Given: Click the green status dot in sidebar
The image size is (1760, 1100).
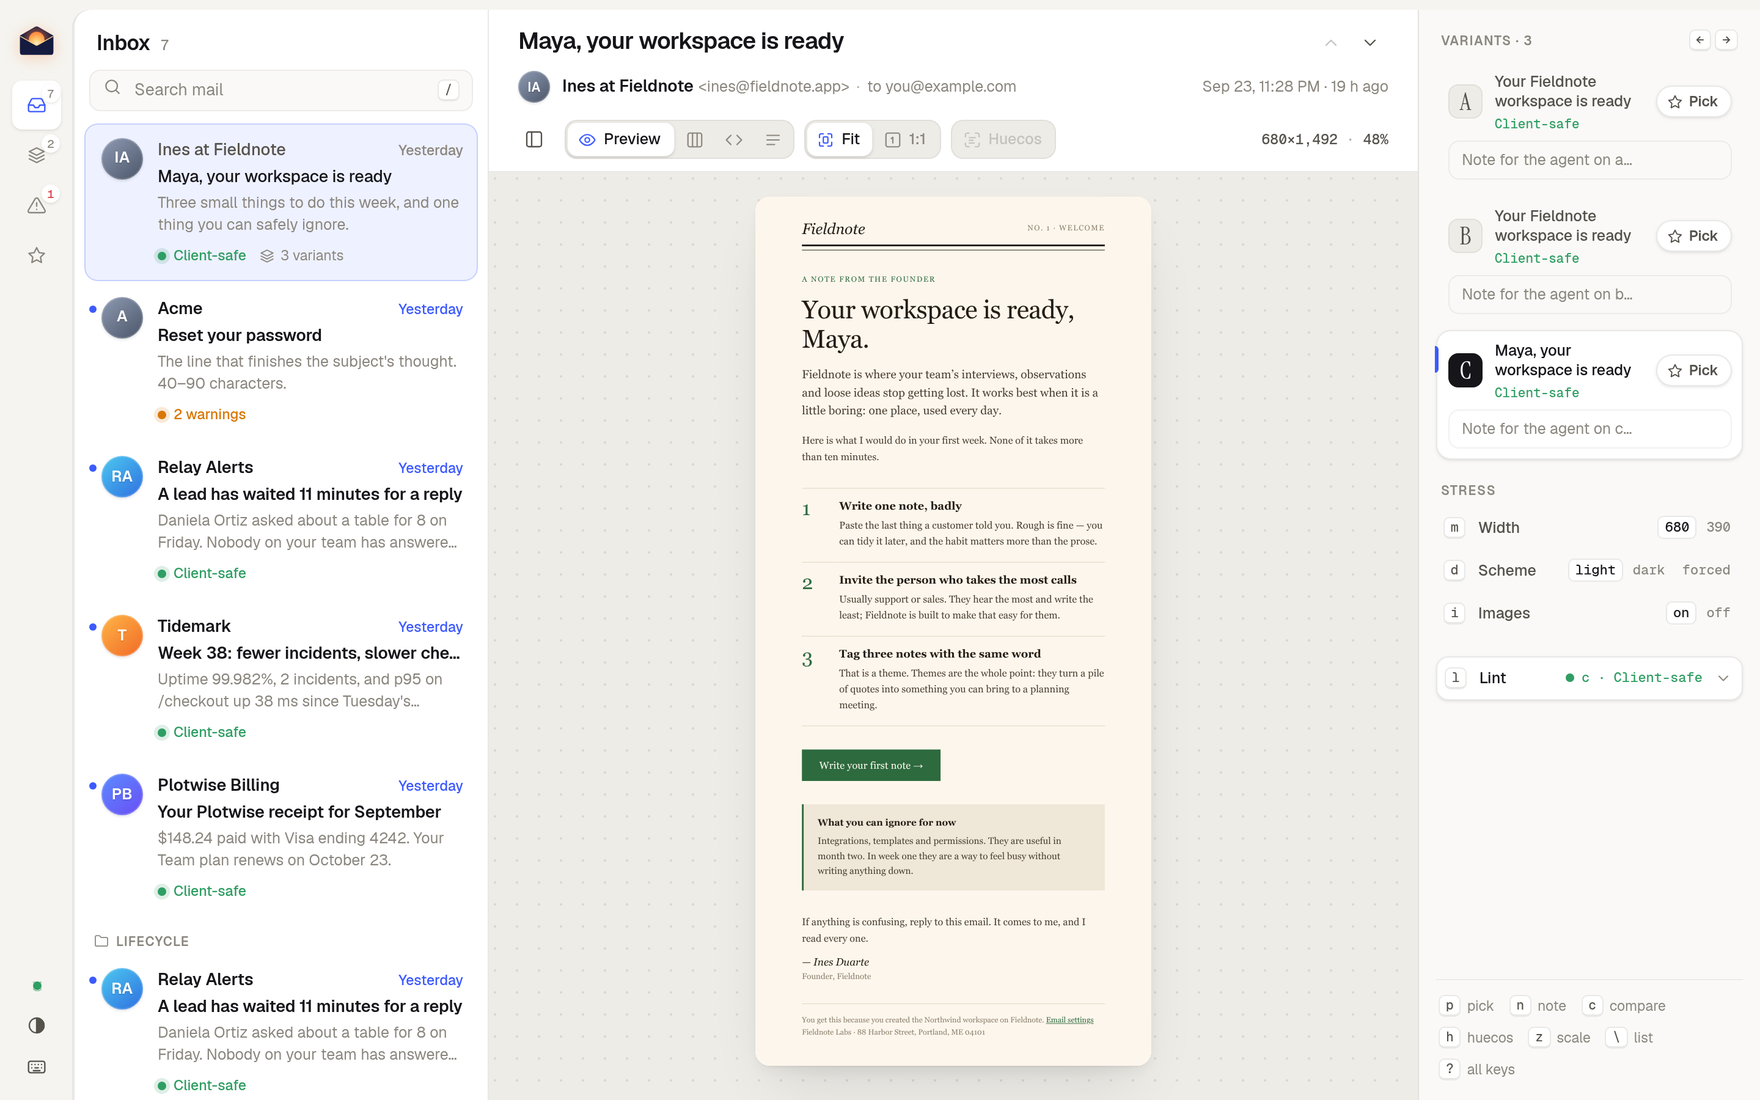Looking at the screenshot, I should click(x=37, y=986).
